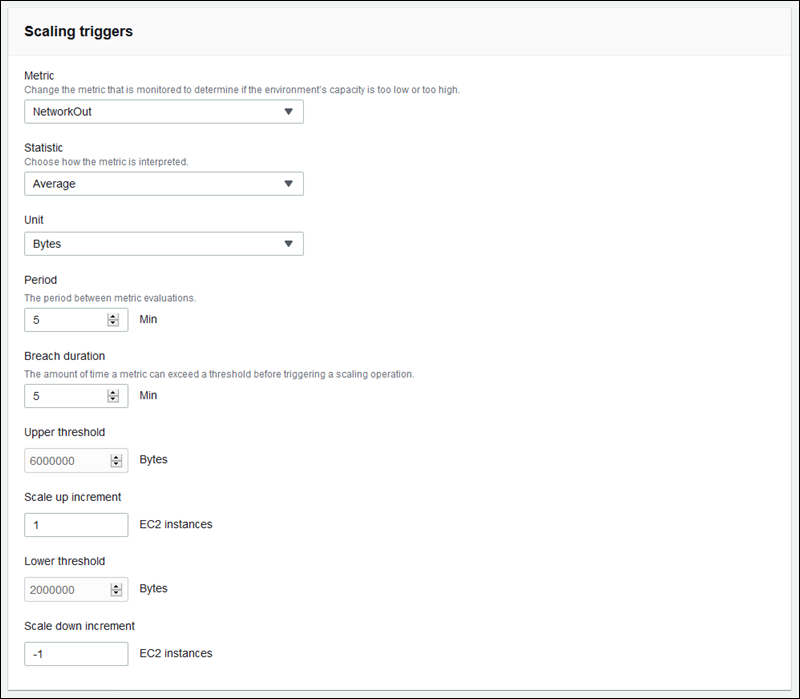Click the triangle arrow on the Statistic dropdown
This screenshot has width=800, height=699.
pos(288,184)
